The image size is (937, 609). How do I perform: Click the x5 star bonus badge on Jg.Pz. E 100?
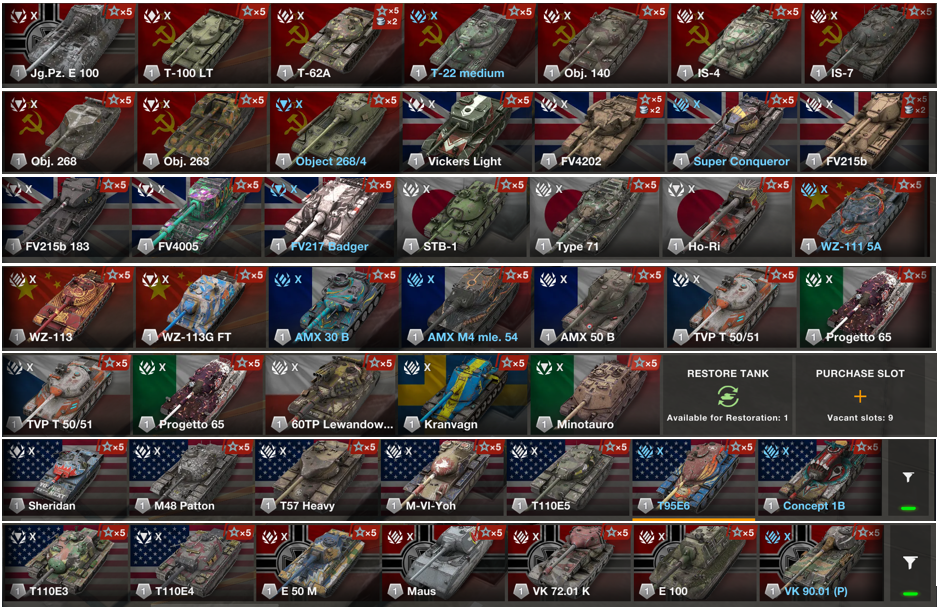120,11
